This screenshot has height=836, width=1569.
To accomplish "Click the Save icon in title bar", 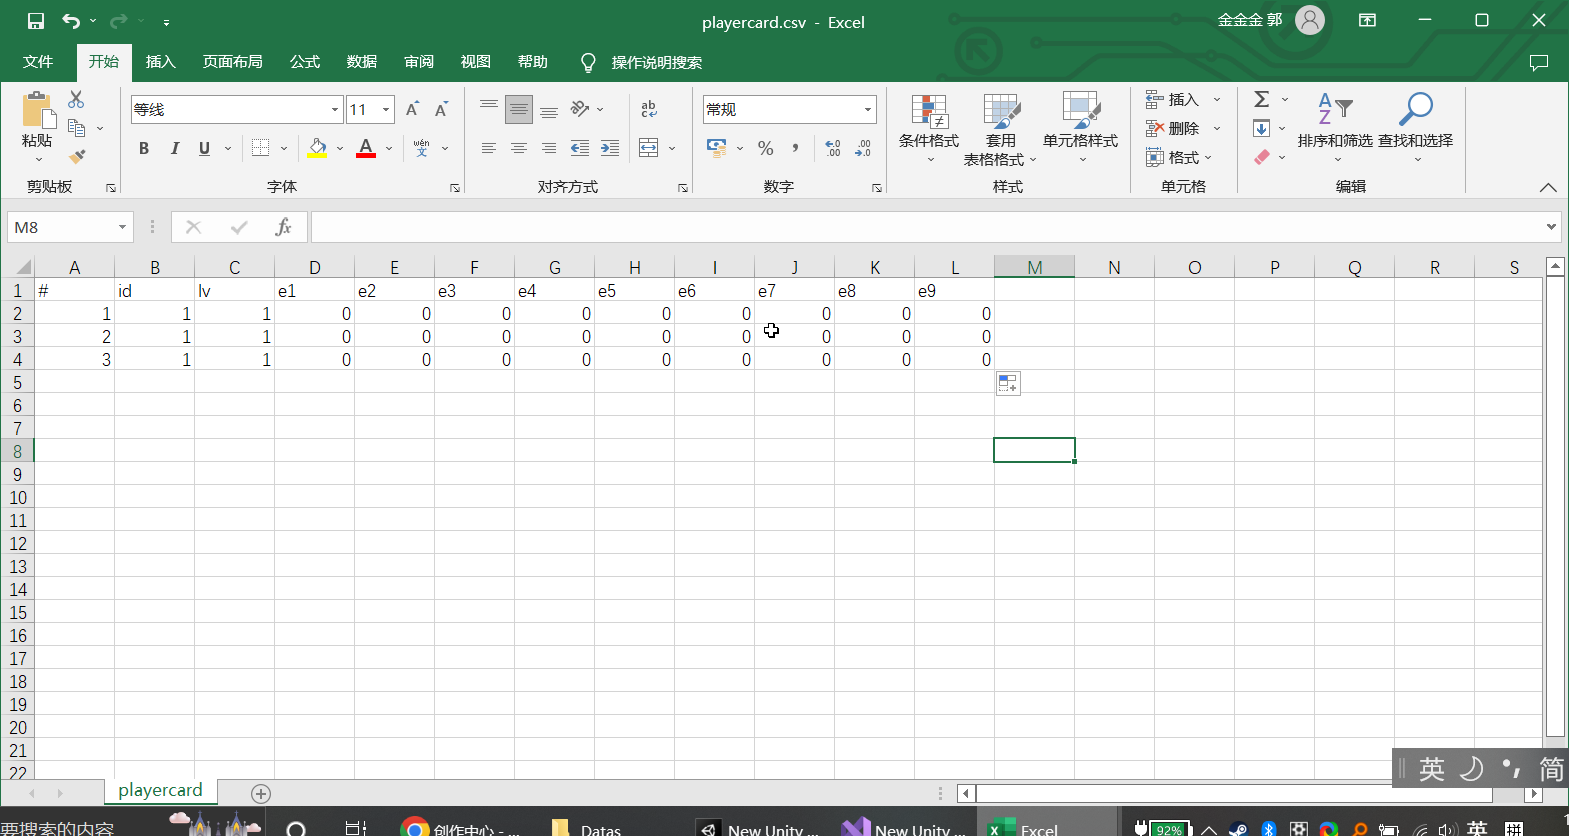I will (36, 21).
